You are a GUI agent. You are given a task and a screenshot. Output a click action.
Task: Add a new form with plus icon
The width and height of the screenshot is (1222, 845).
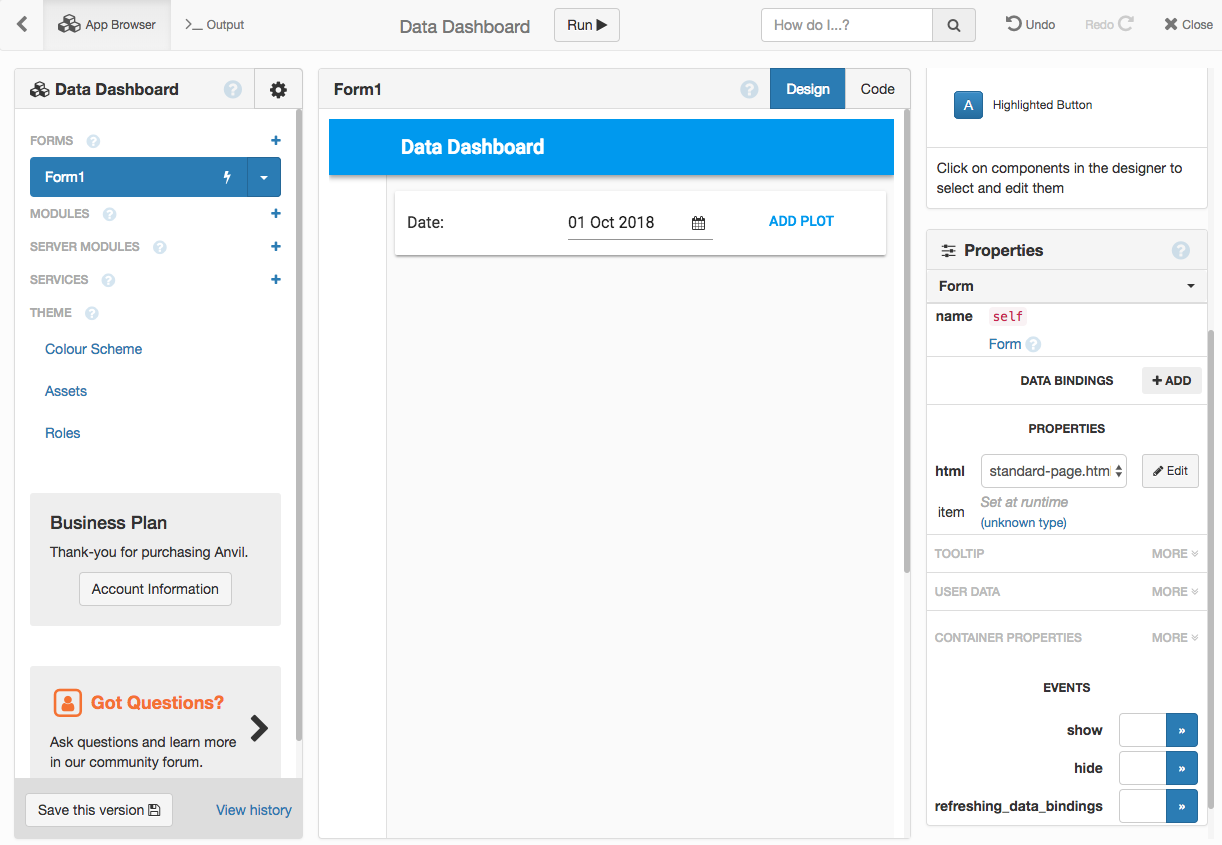(x=276, y=141)
